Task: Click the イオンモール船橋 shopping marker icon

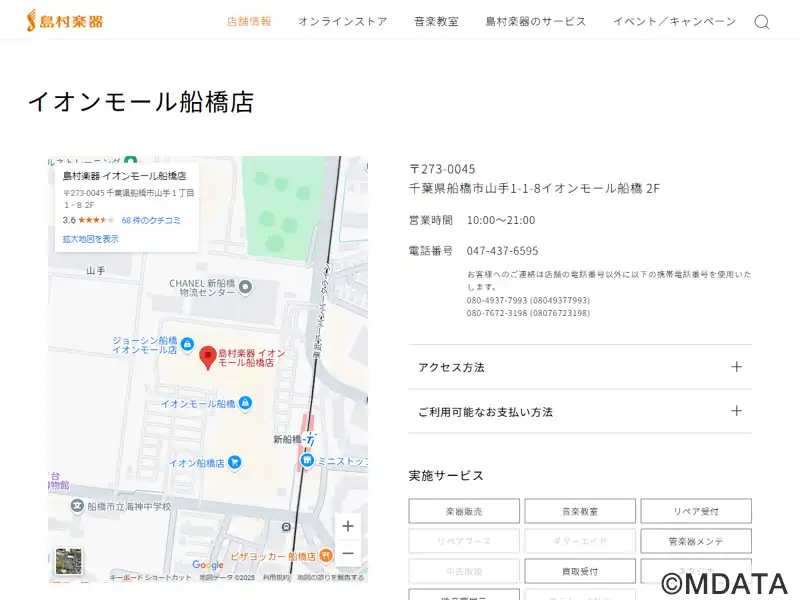Action: [x=245, y=404]
